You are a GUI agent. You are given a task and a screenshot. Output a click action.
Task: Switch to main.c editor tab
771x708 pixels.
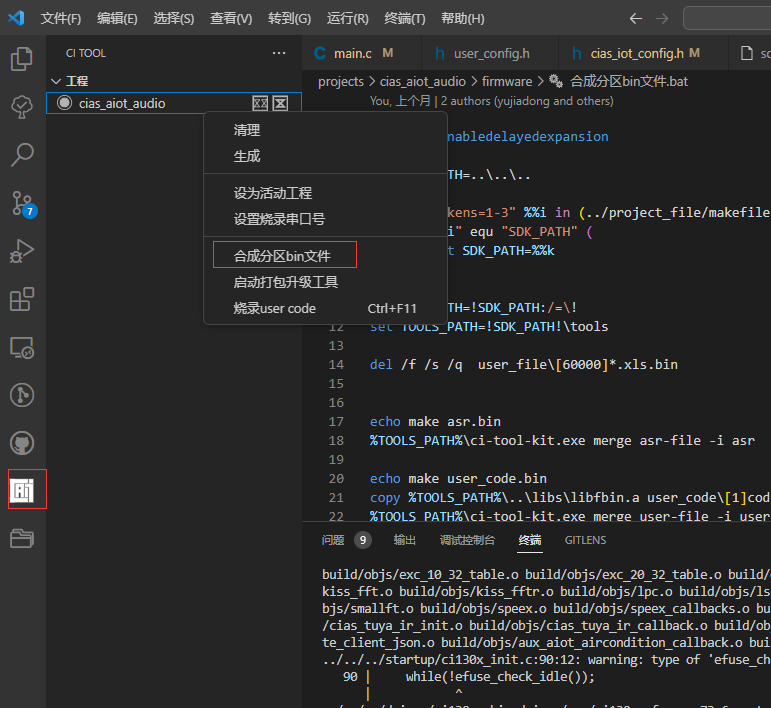tap(361, 53)
